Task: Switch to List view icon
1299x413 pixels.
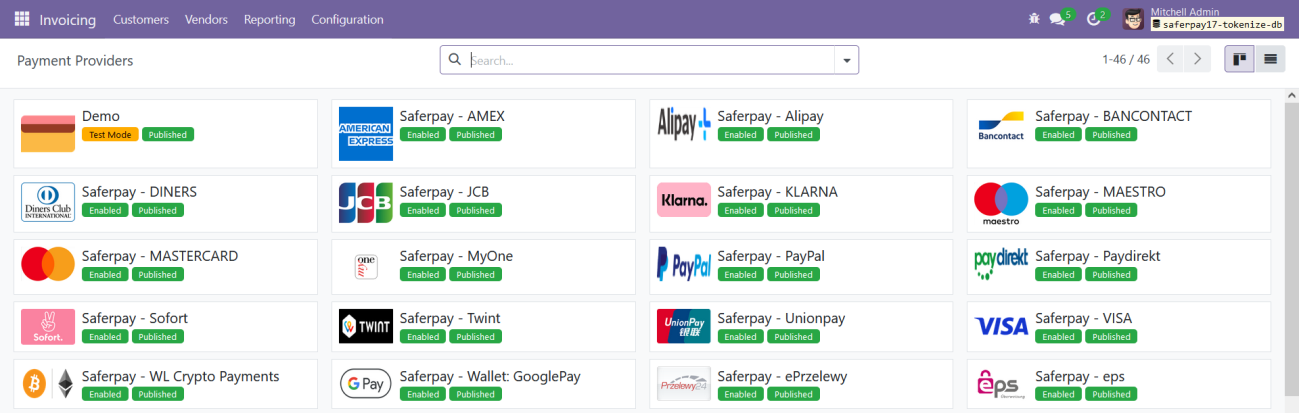Action: click(1270, 60)
